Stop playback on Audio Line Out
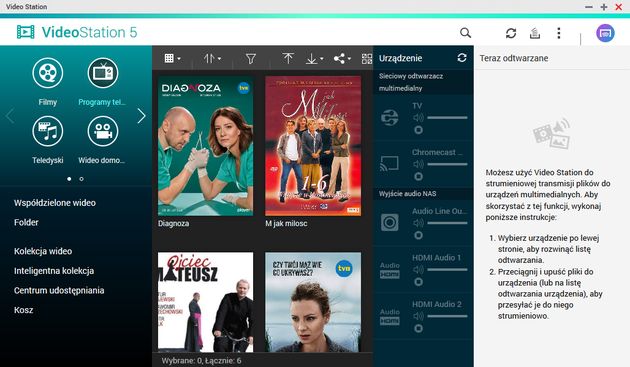The height and width of the screenshot is (367, 630). pyautogui.click(x=418, y=235)
